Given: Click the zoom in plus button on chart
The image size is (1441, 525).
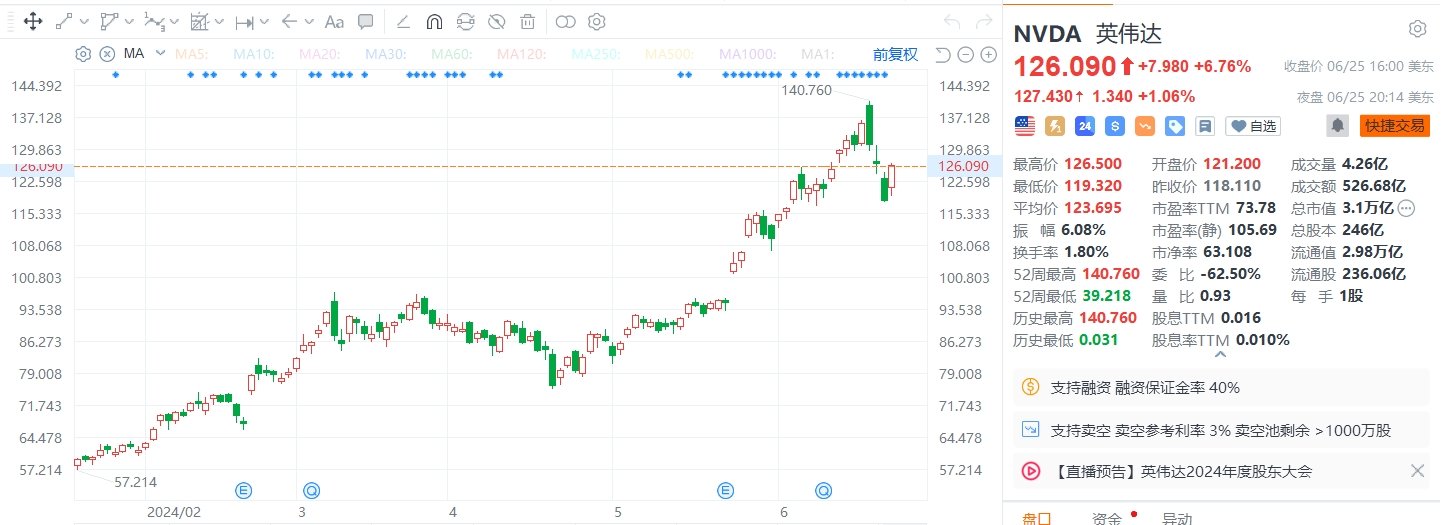Looking at the screenshot, I should tap(985, 54).
